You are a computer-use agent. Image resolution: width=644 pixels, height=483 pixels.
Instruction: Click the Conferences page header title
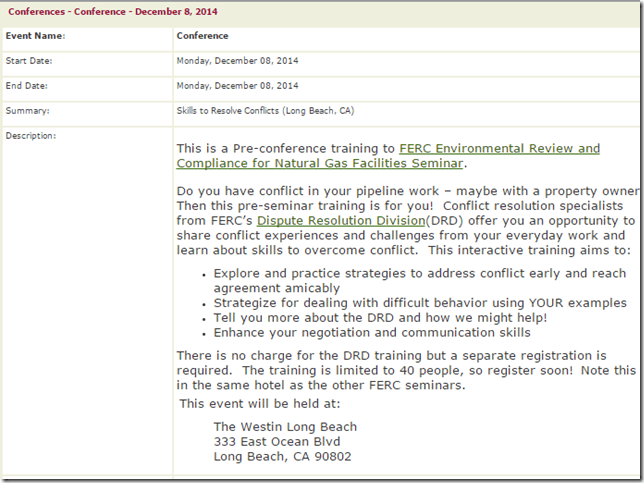[112, 12]
